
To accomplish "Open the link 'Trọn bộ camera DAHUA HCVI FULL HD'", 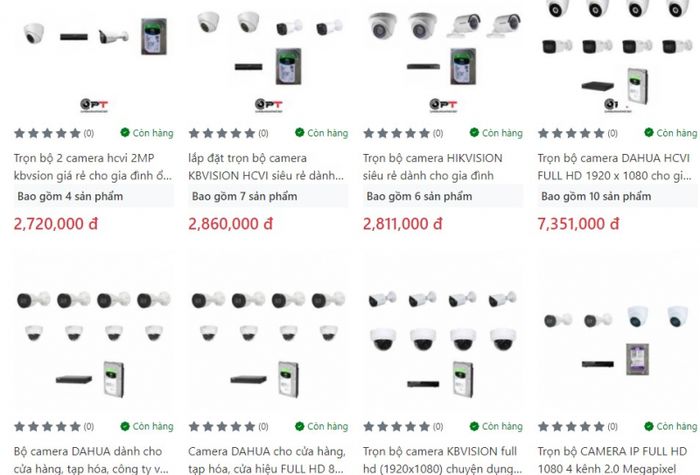I will [x=615, y=167].
